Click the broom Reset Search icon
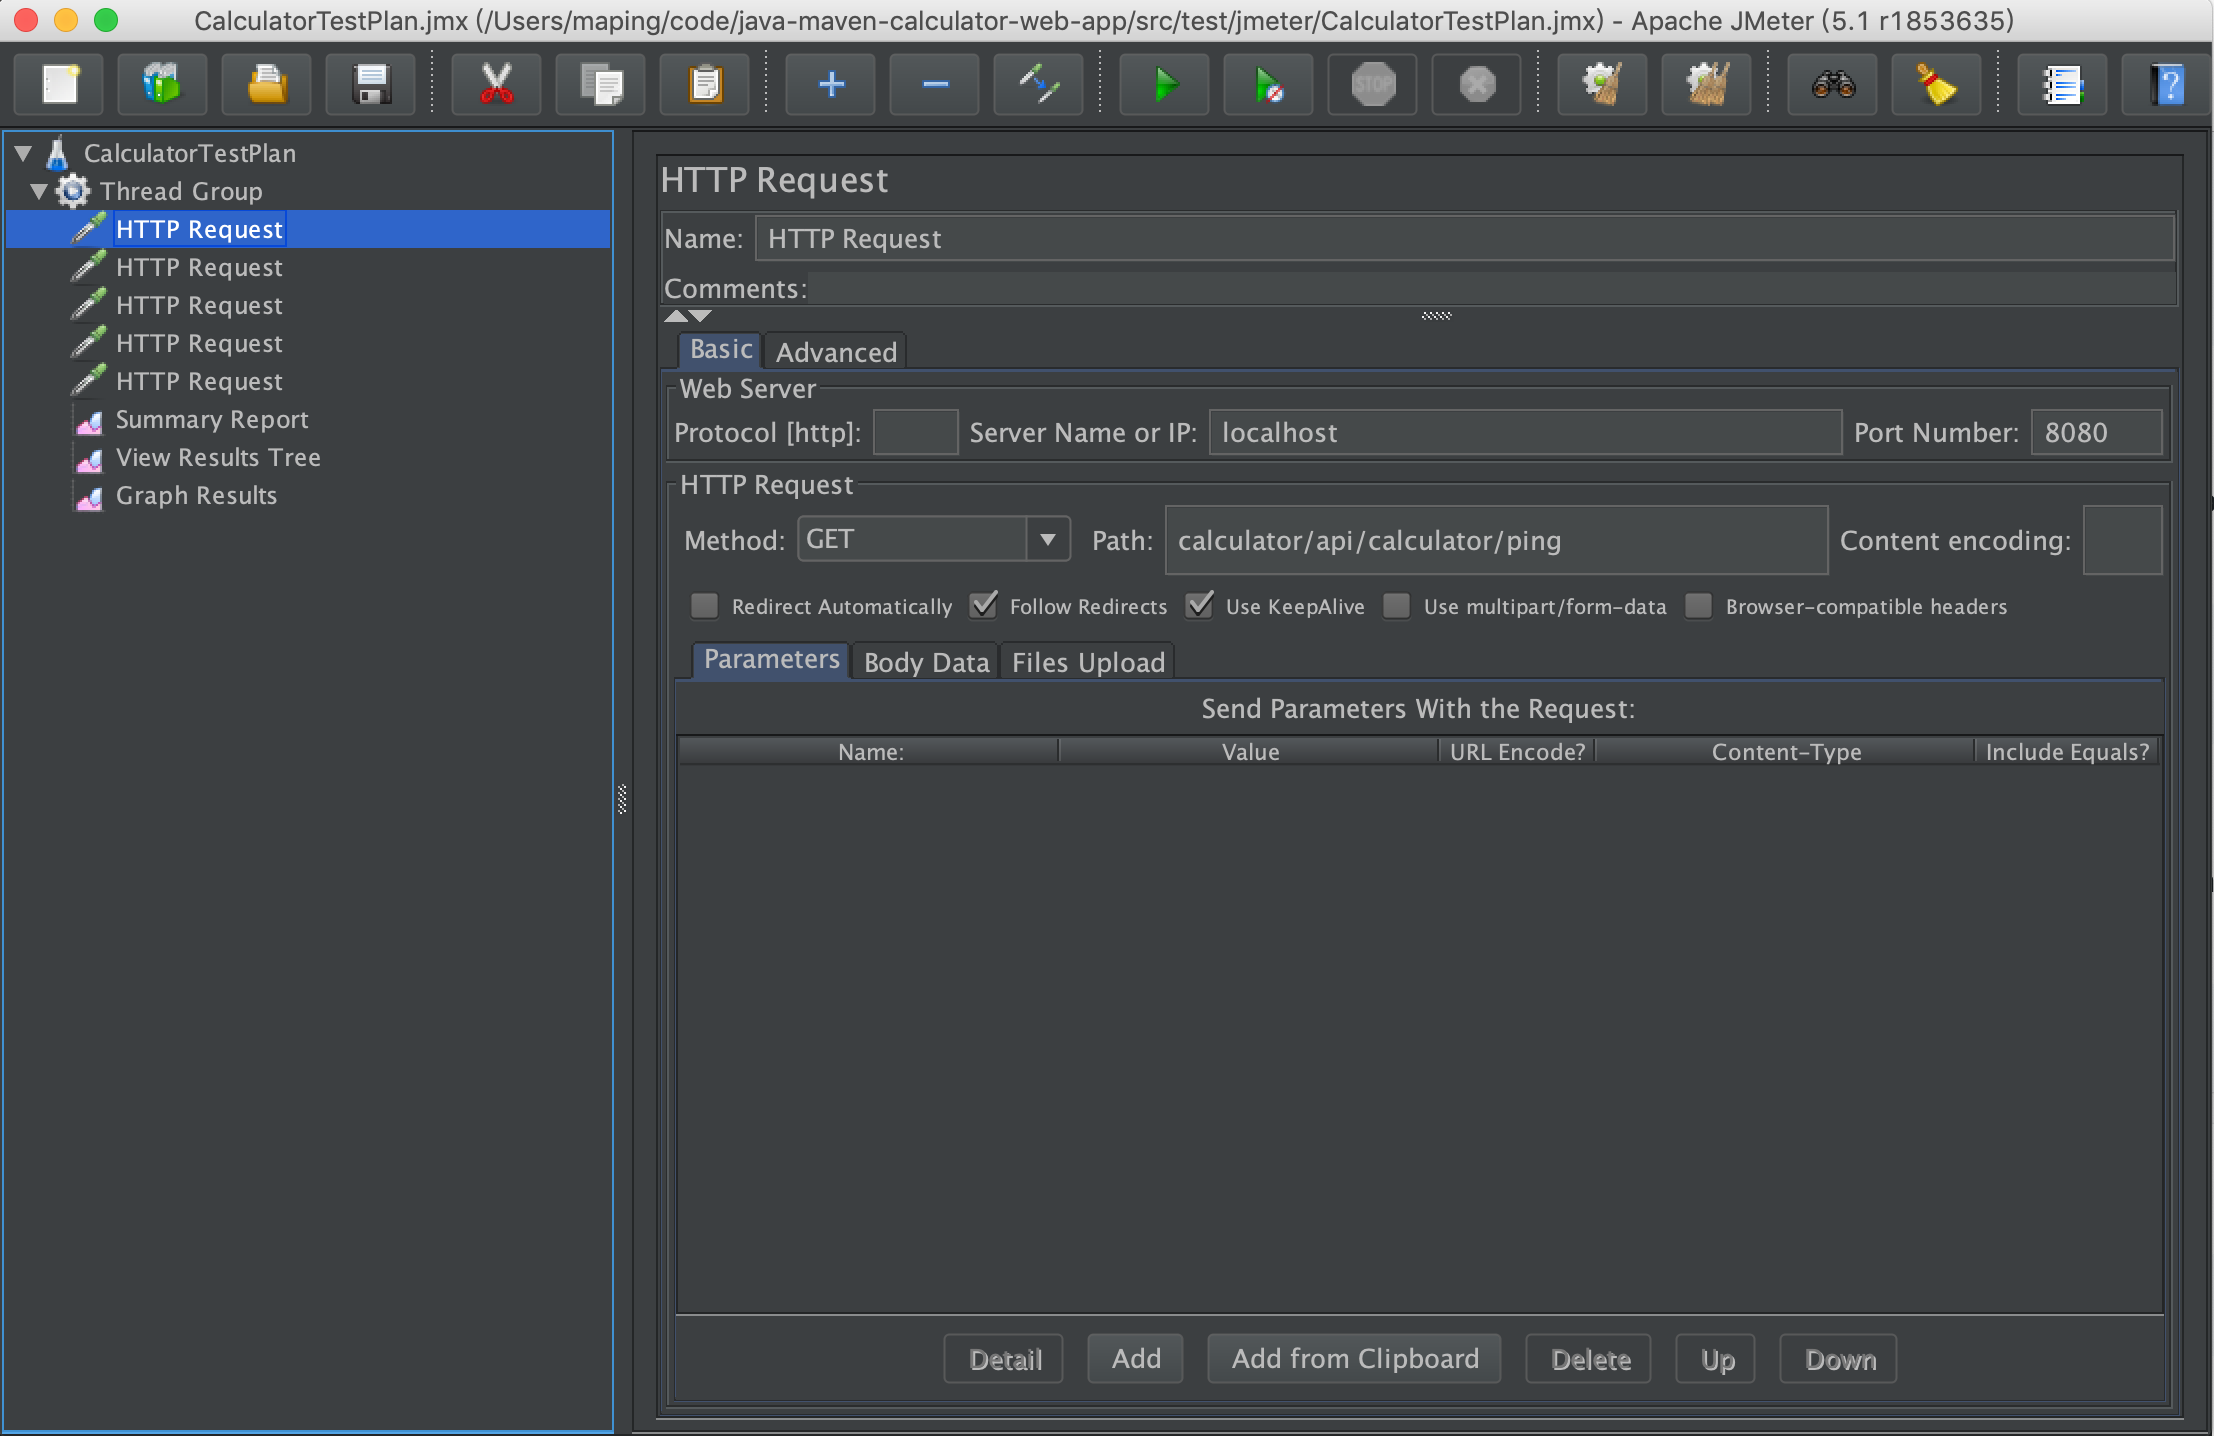This screenshot has height=1436, width=2214. click(x=1937, y=85)
